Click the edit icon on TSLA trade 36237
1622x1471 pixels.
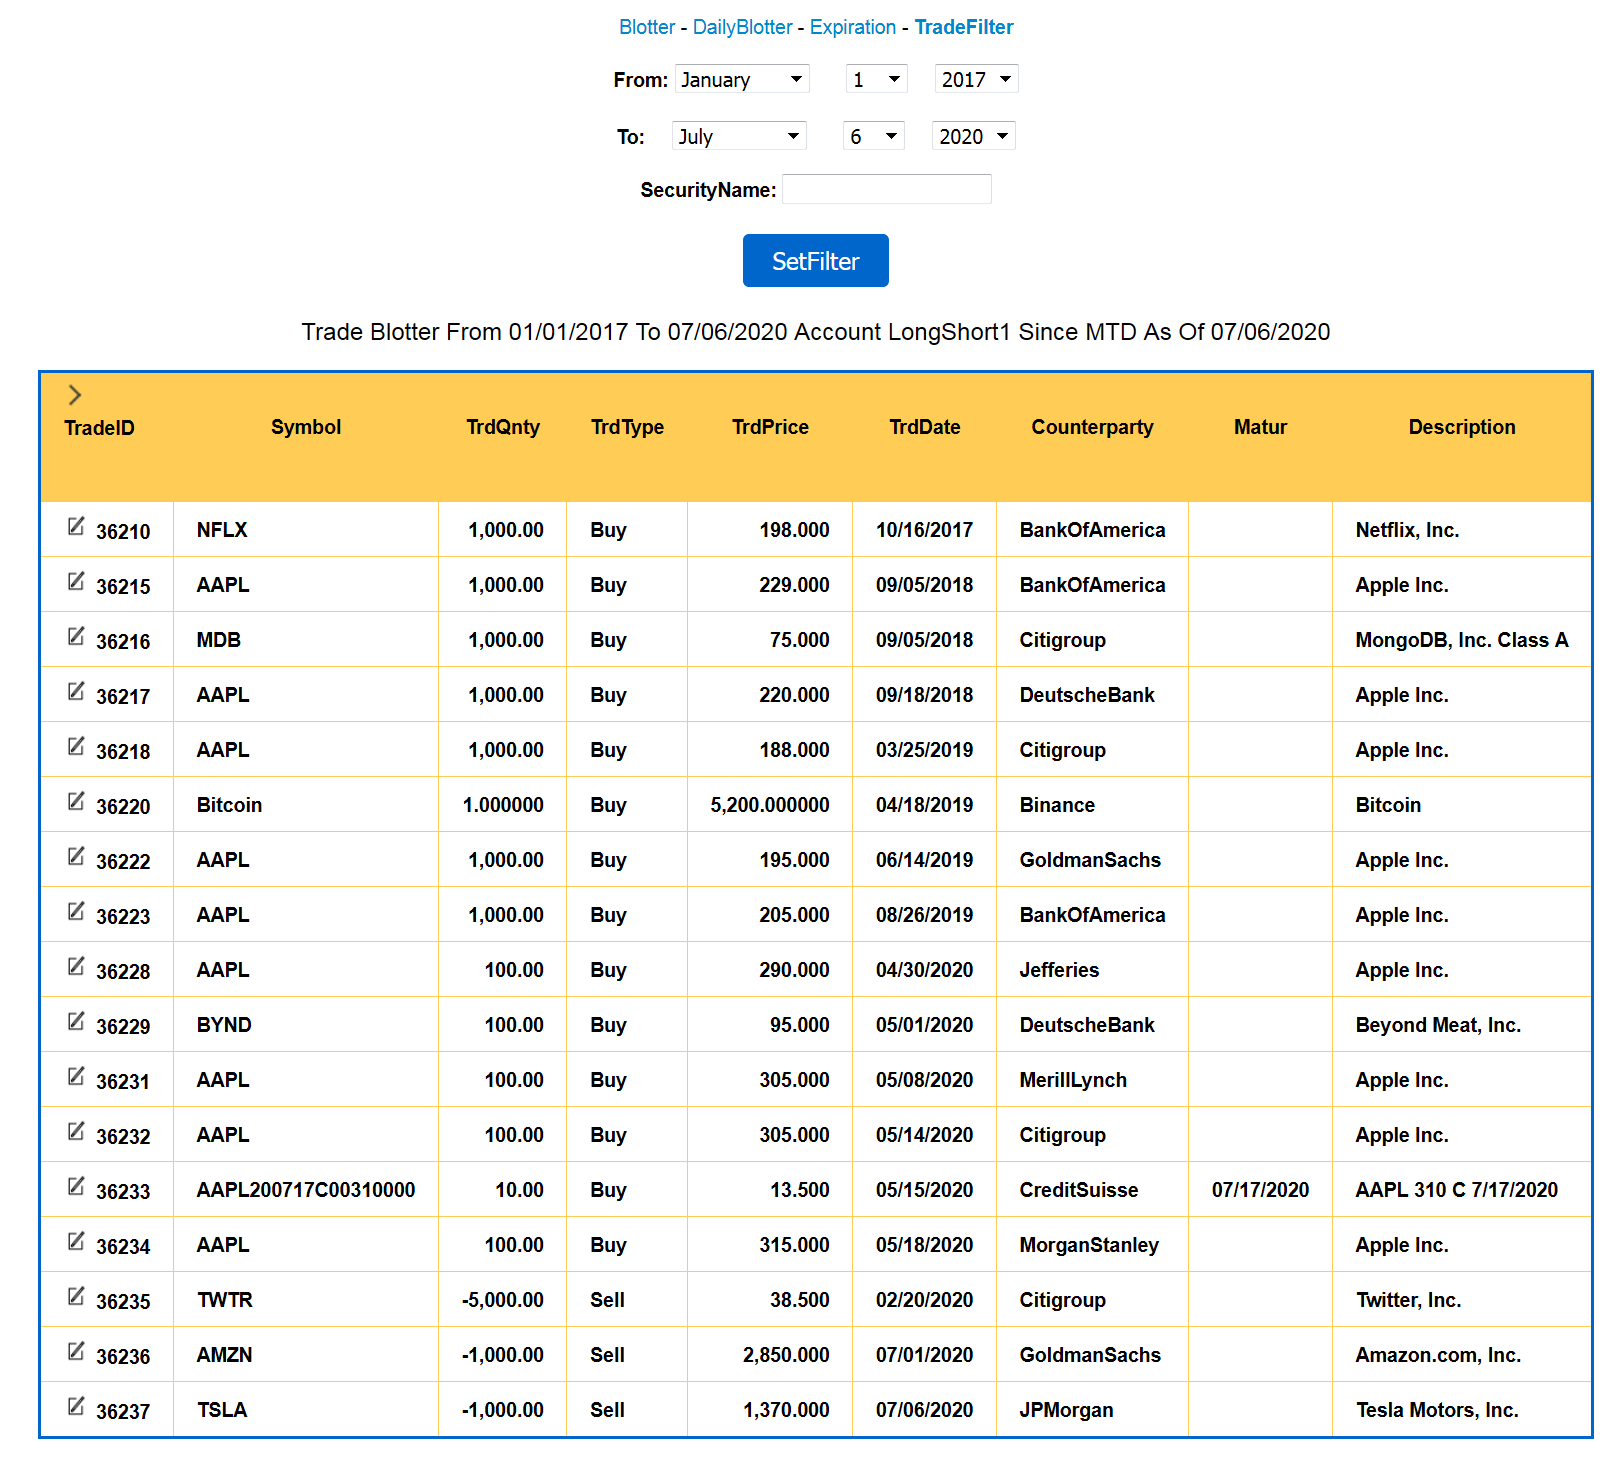click(x=76, y=1404)
